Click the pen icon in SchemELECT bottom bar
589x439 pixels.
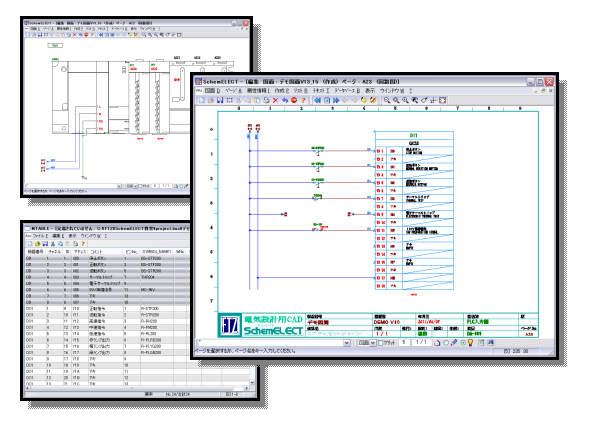tap(454, 342)
